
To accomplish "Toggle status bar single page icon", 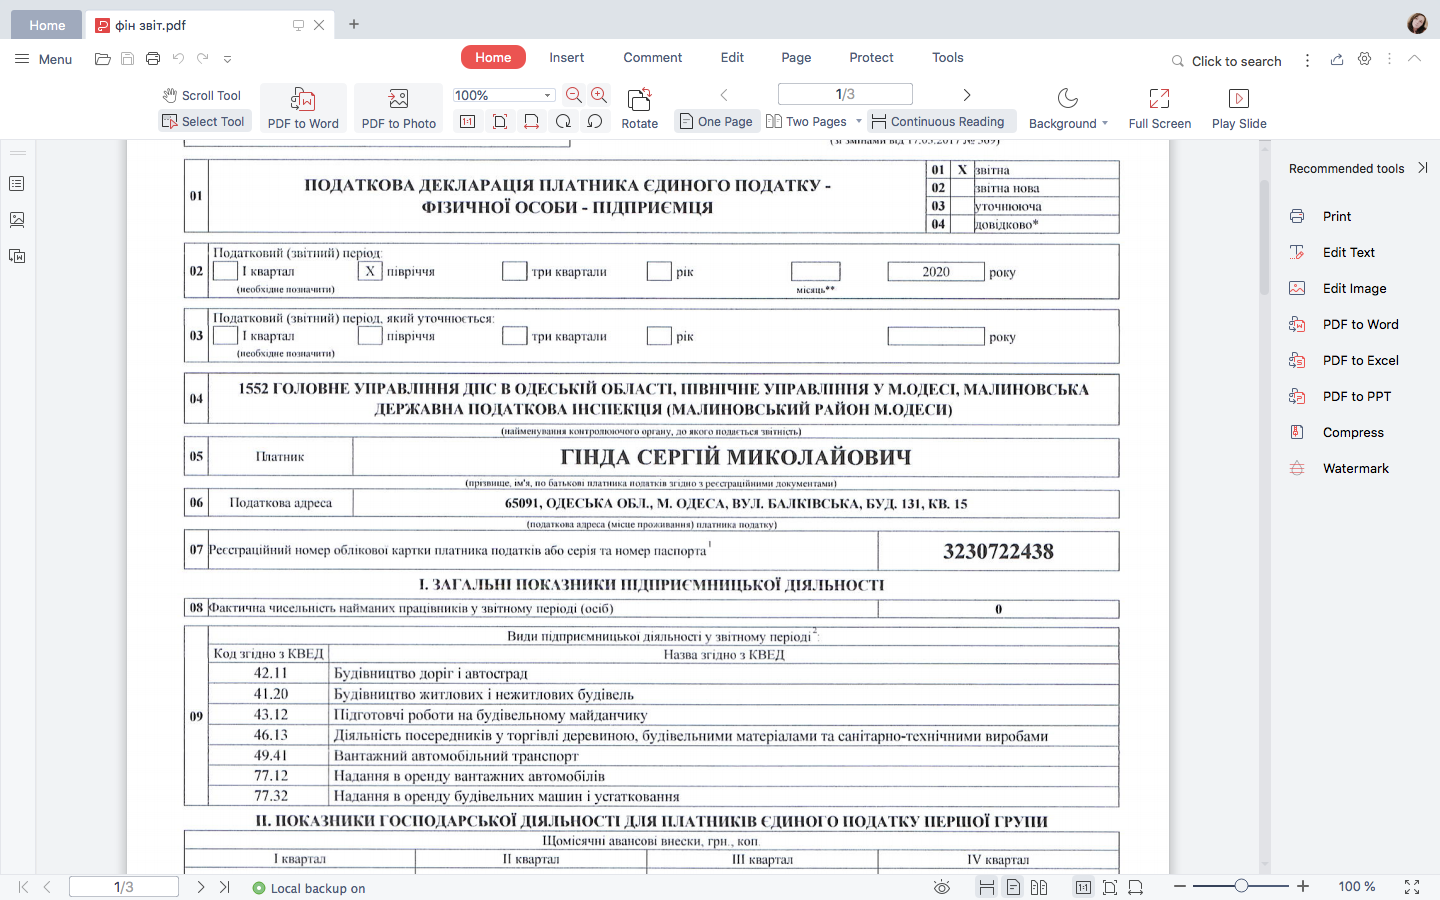I will [x=1013, y=887].
